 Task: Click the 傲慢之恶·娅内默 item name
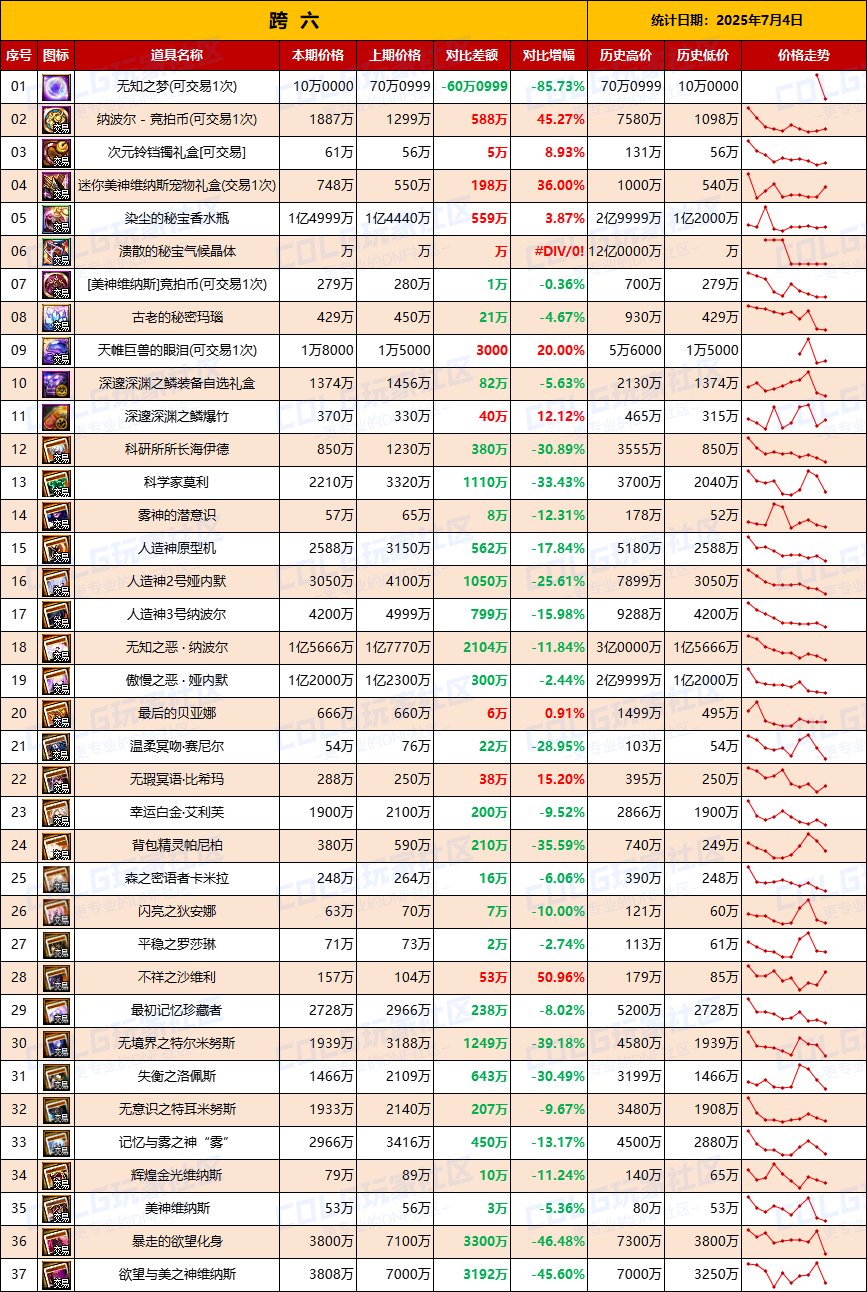[x=177, y=681]
